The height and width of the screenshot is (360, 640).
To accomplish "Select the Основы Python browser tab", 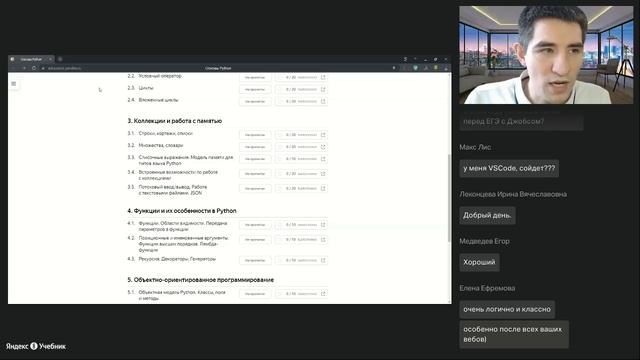I will pyautogui.click(x=31, y=59).
